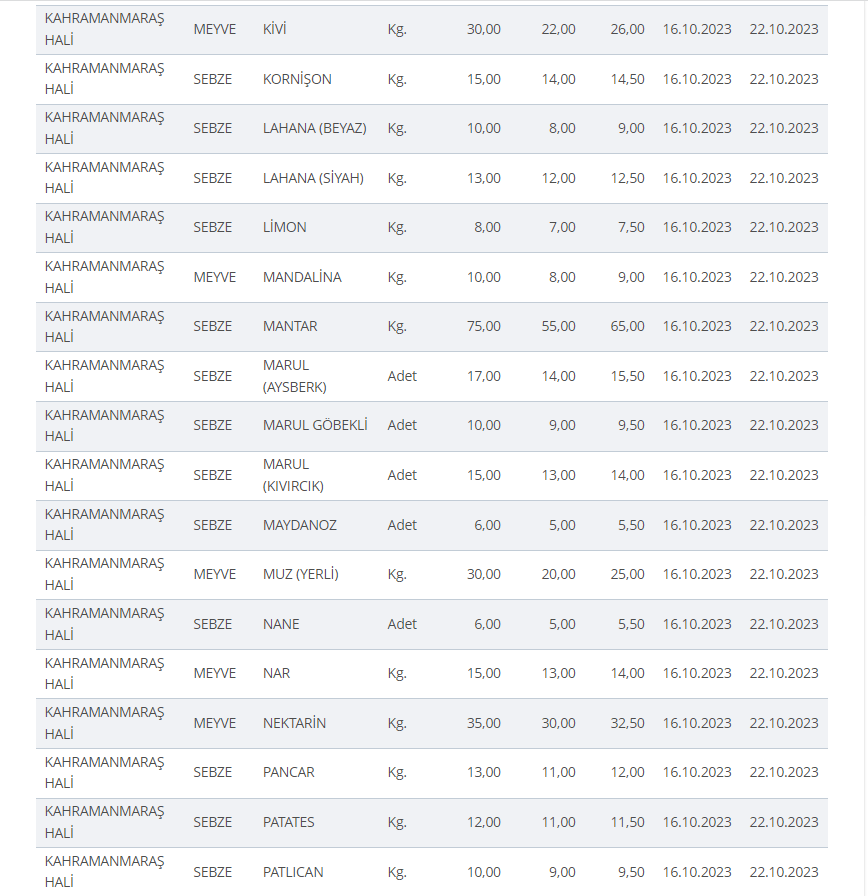Click the MANTAR max price 75,00
868x896 pixels.
click(484, 326)
